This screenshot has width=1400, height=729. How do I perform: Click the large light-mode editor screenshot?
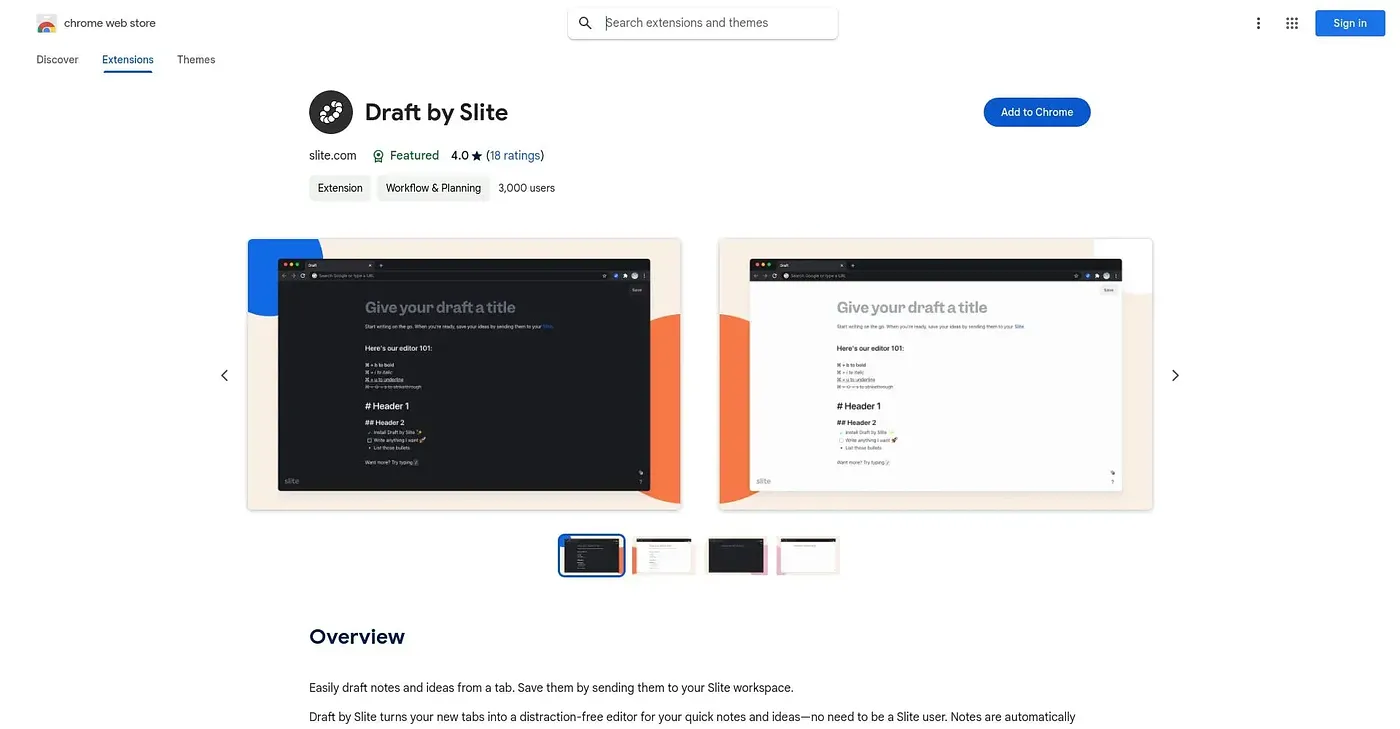click(935, 374)
